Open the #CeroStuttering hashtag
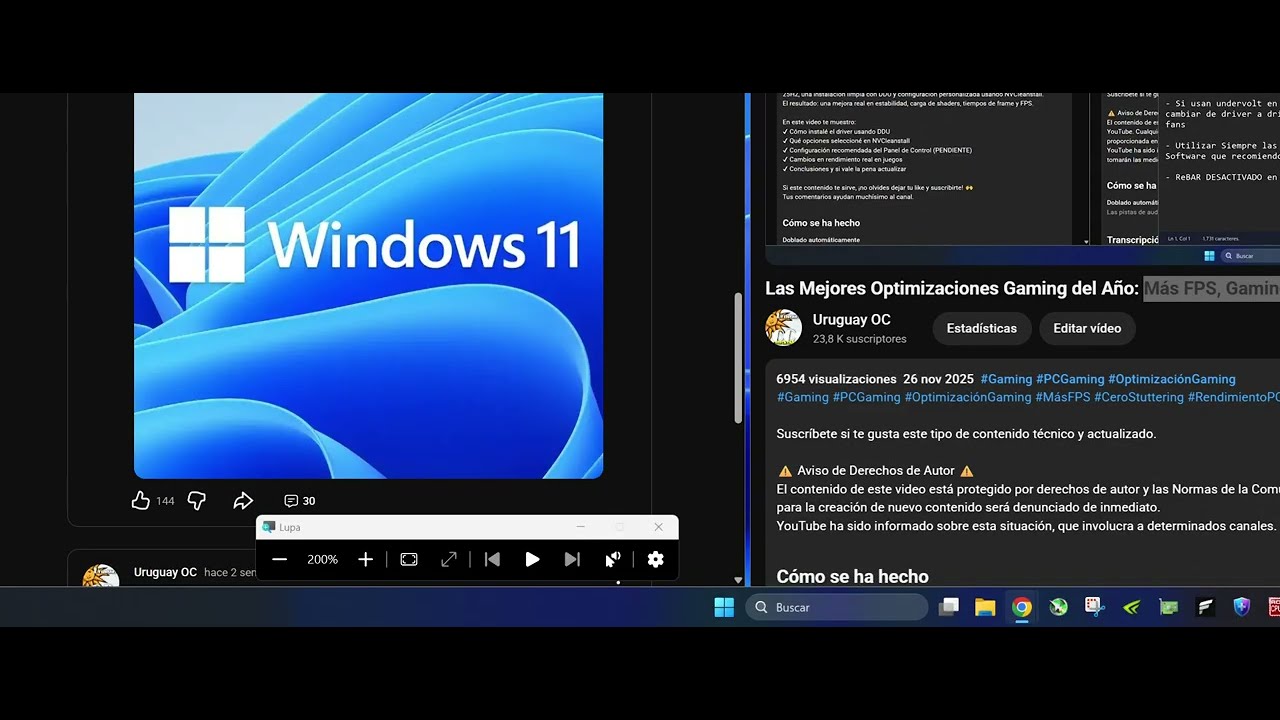The image size is (1280, 720). click(1139, 397)
